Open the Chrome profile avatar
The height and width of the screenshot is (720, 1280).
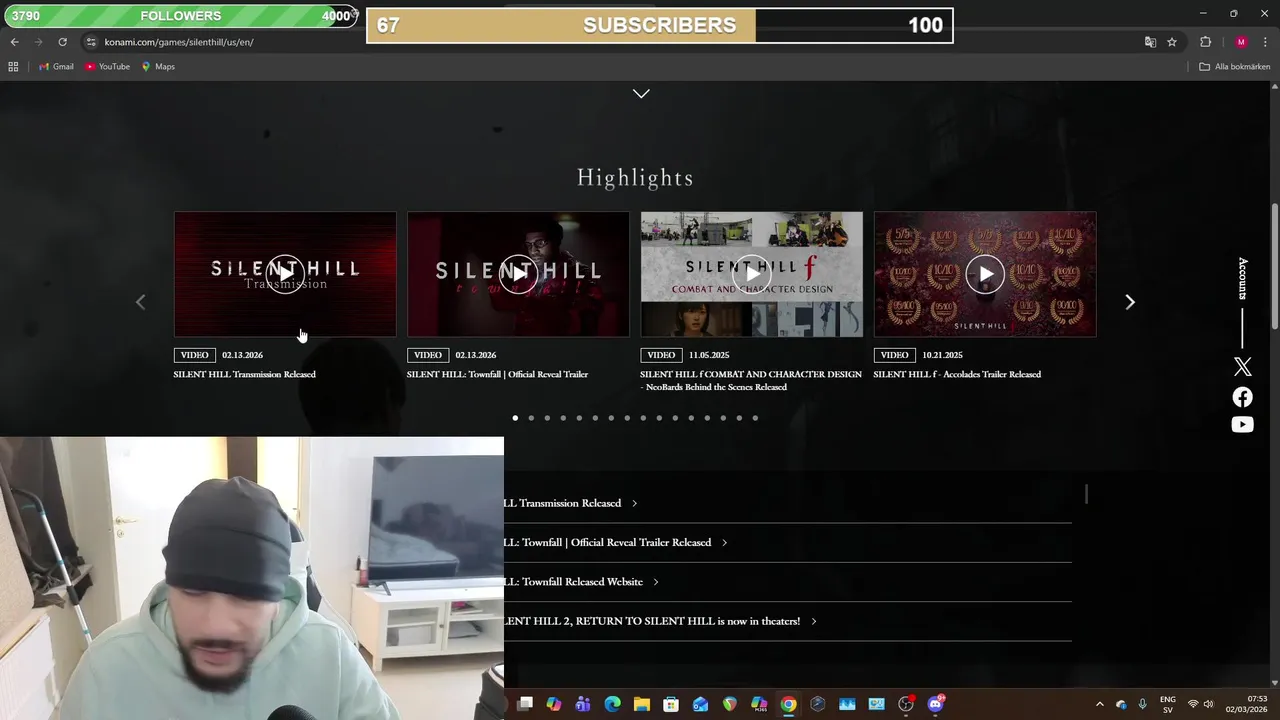coord(1241,42)
